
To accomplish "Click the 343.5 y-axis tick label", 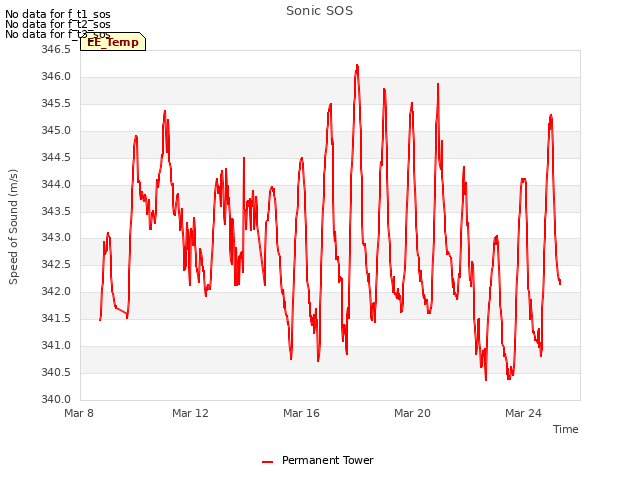I will 56,211.
